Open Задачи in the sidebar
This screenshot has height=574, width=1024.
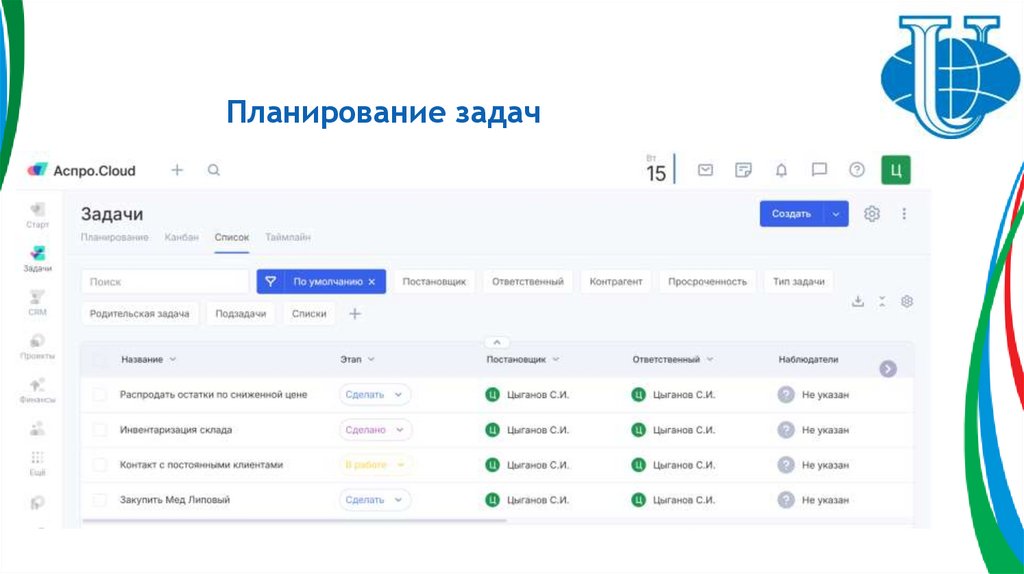pyautogui.click(x=37, y=259)
